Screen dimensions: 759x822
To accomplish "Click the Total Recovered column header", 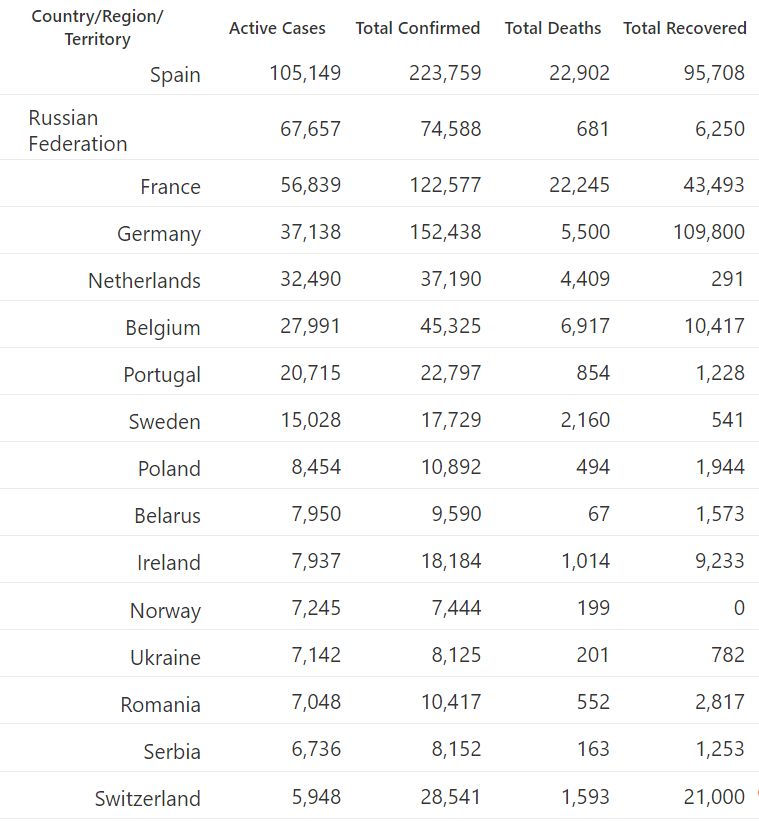I will coord(685,28).
